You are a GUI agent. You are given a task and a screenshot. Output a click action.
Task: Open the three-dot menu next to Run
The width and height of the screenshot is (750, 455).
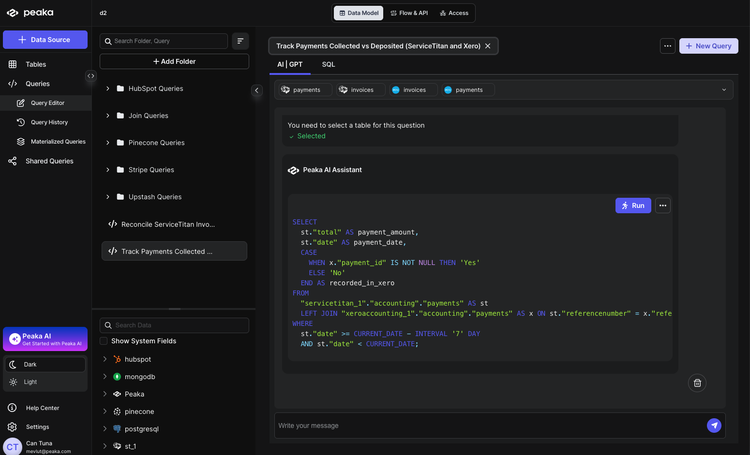tap(663, 205)
